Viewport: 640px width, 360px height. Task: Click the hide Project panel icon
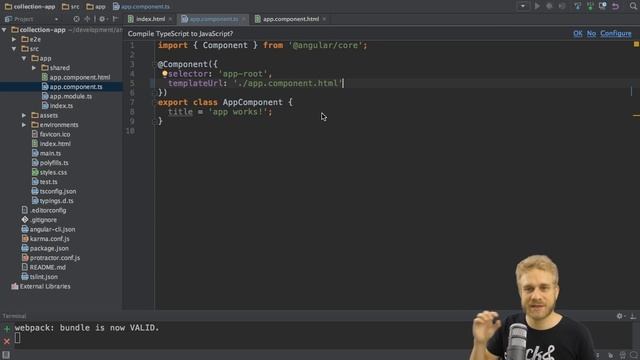[x=116, y=19]
